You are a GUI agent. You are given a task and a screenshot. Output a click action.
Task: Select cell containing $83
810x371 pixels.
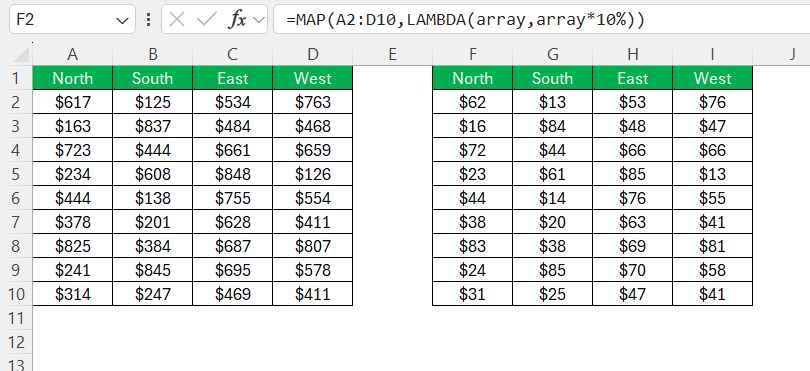472,246
